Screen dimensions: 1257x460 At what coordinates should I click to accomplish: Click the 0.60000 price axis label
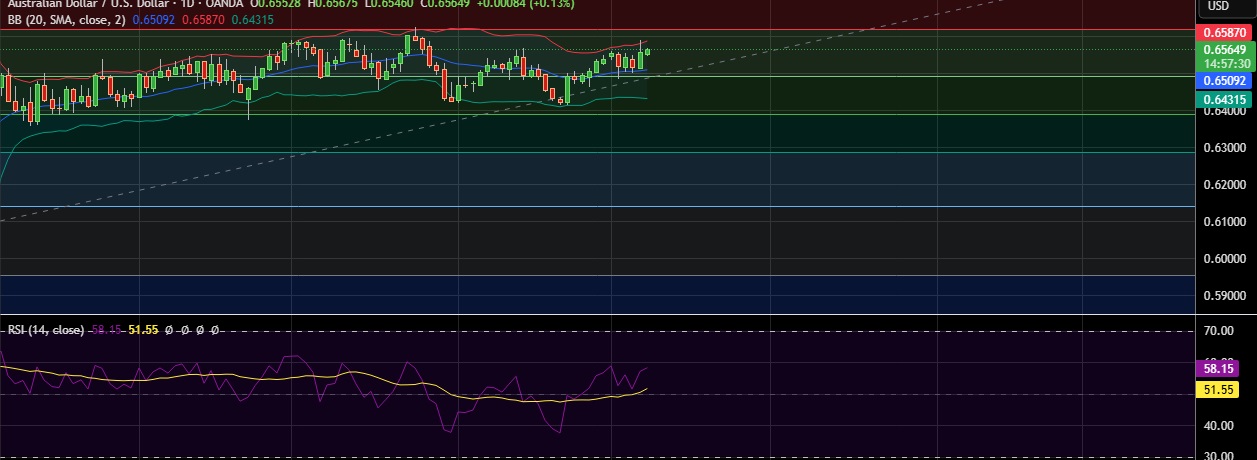click(1225, 259)
